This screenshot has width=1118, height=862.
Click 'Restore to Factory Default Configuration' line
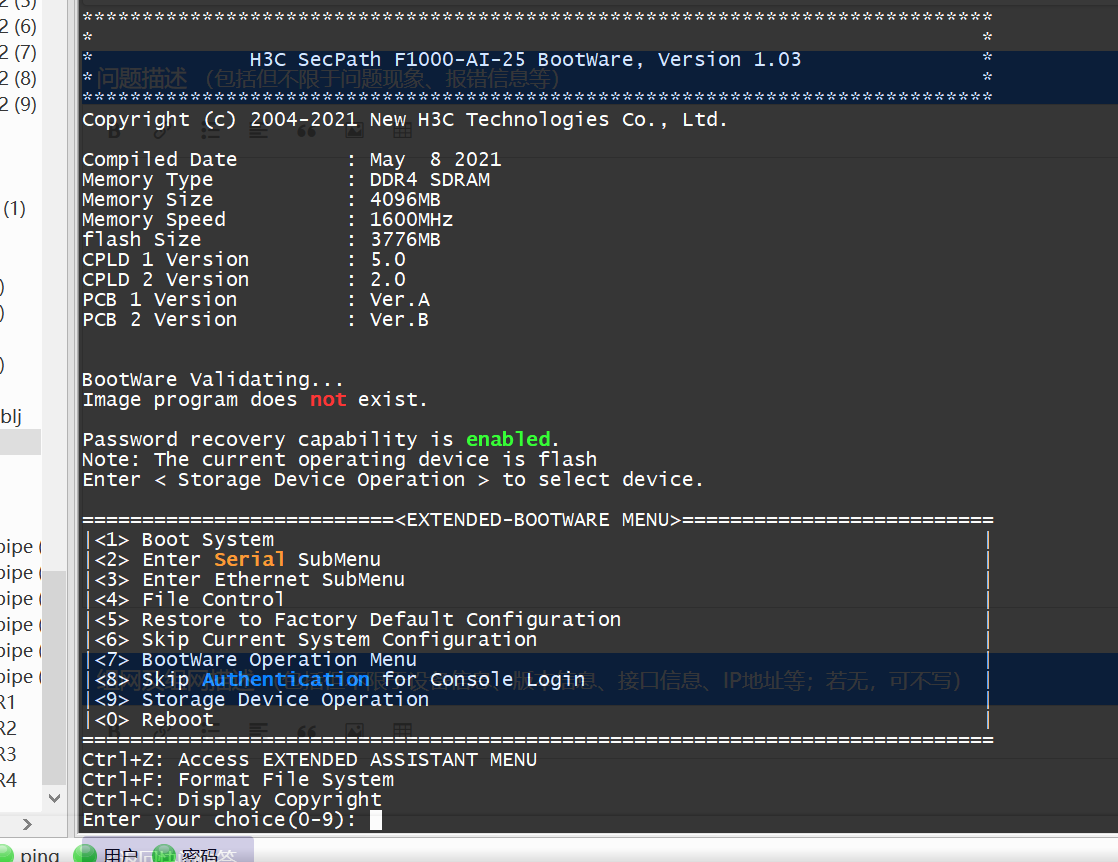(357, 620)
